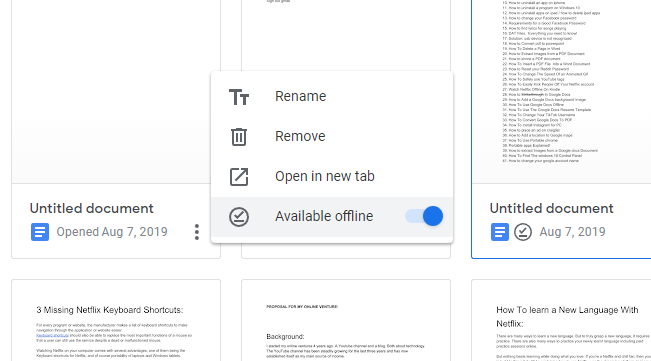651x361 pixels.
Task: Open the 3 Missing Netflix Keyboard Shortcuts document
Action: (116, 320)
